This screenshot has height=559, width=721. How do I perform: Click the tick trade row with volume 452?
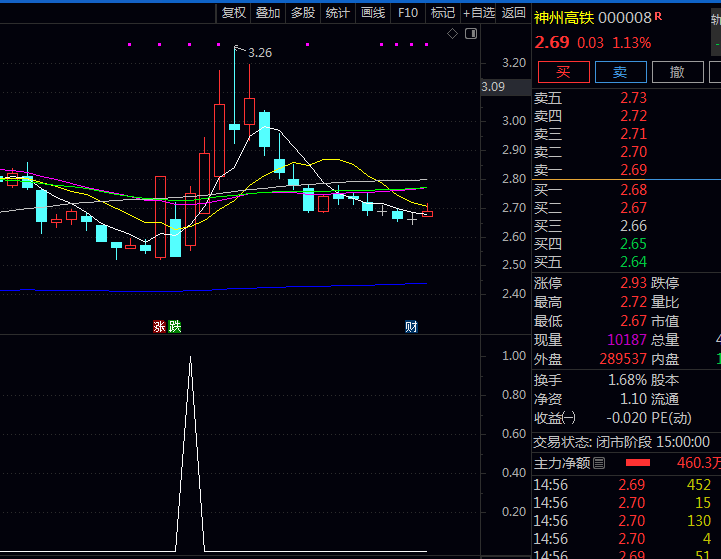[626, 485]
